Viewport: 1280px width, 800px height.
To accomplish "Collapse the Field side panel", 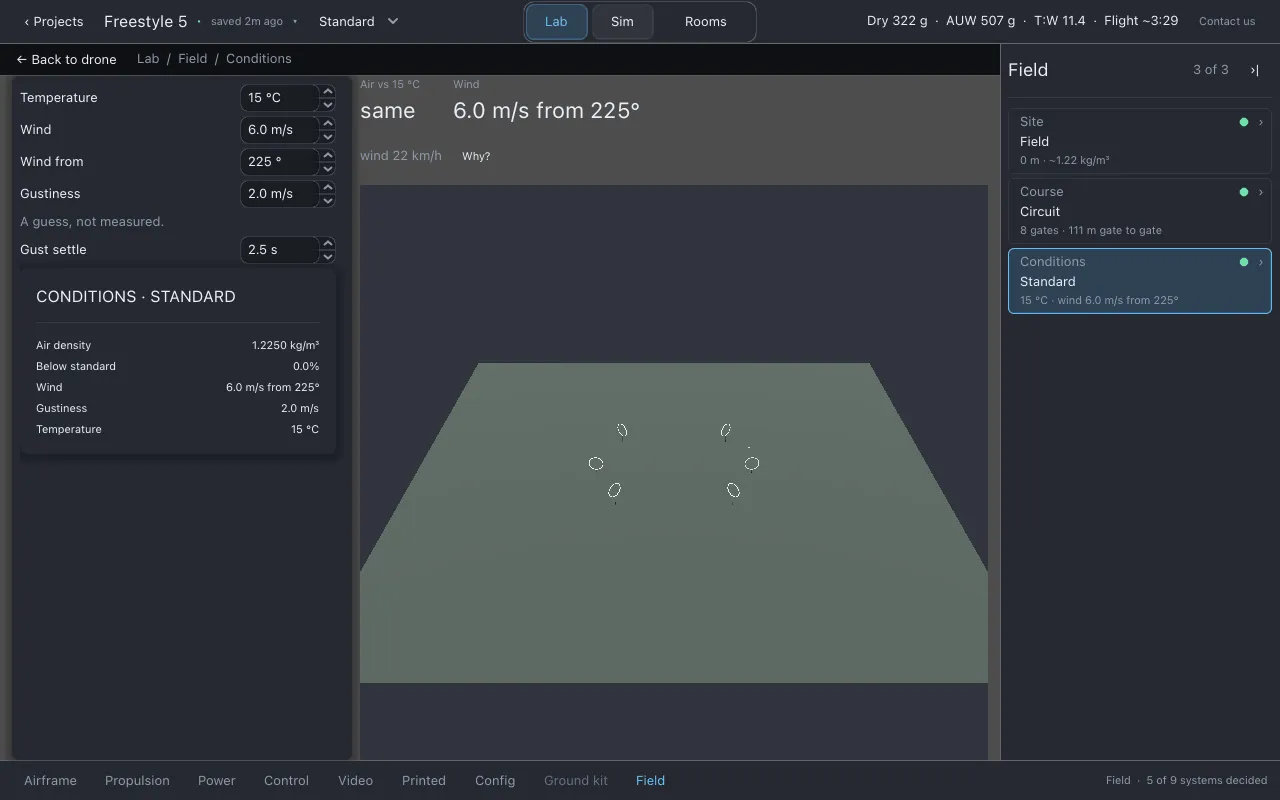I will (x=1254, y=70).
